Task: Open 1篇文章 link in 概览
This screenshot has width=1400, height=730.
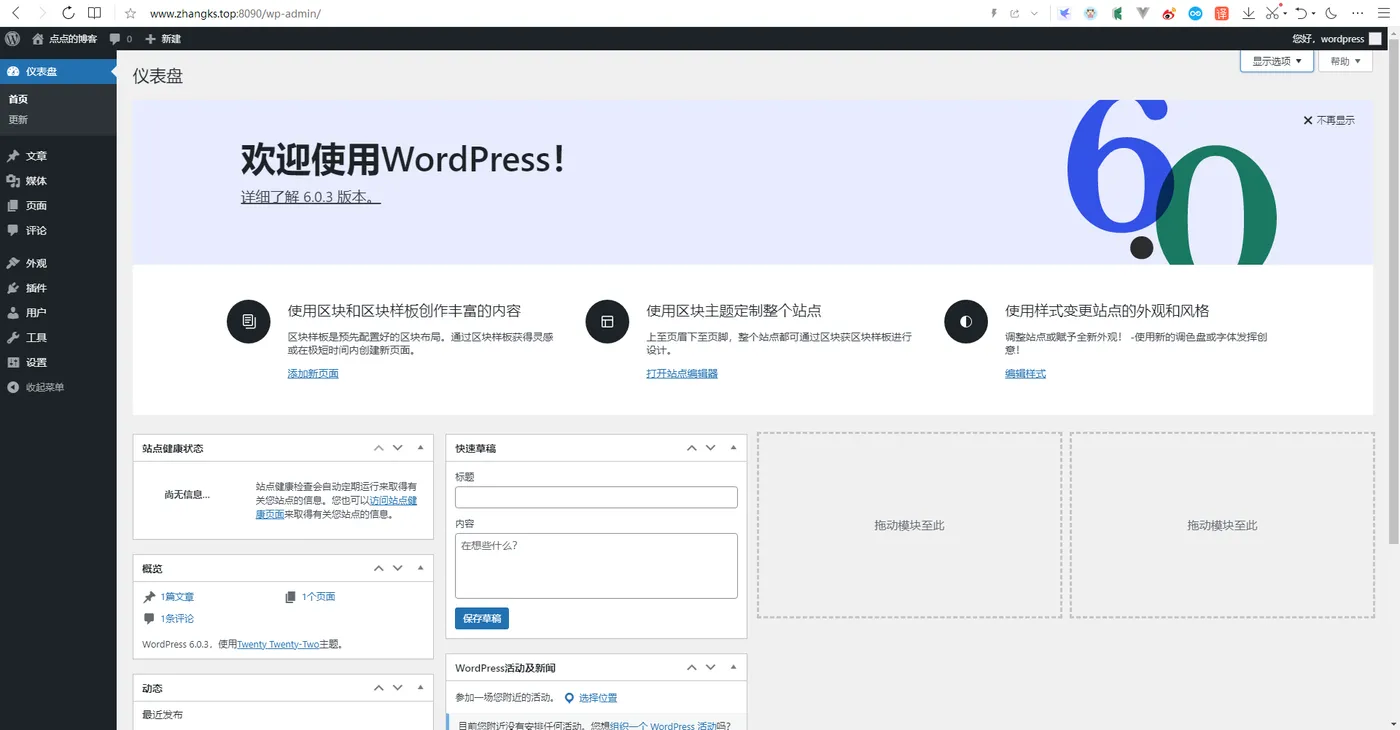Action: pyautogui.click(x=177, y=597)
